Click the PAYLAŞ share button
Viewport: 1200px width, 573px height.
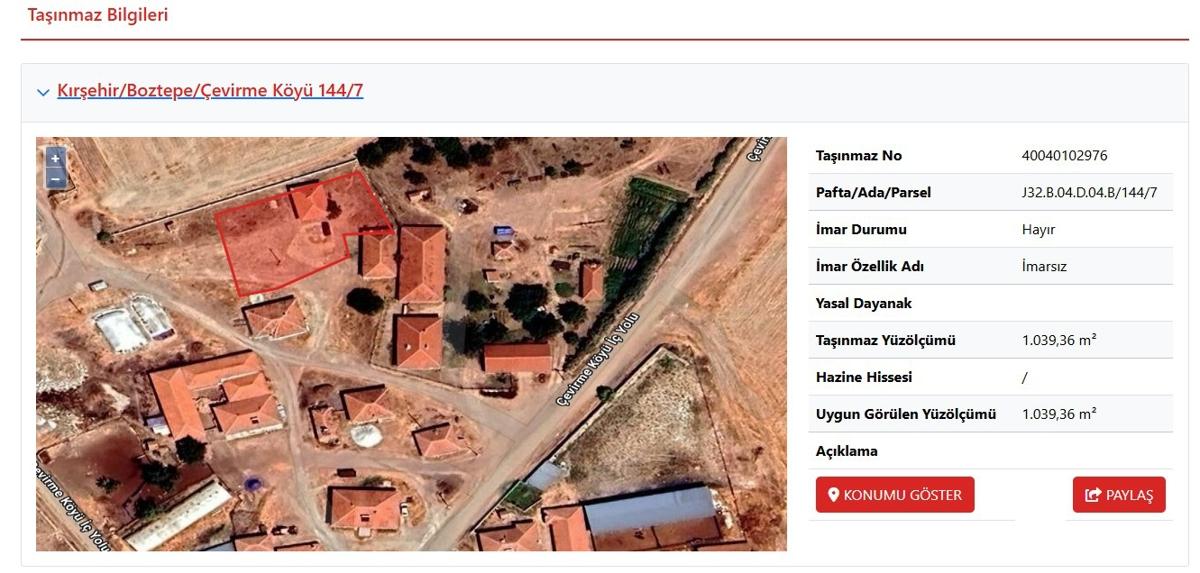coord(1119,494)
